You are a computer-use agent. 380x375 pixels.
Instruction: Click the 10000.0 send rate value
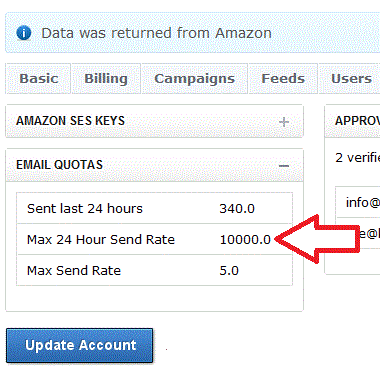click(x=245, y=239)
